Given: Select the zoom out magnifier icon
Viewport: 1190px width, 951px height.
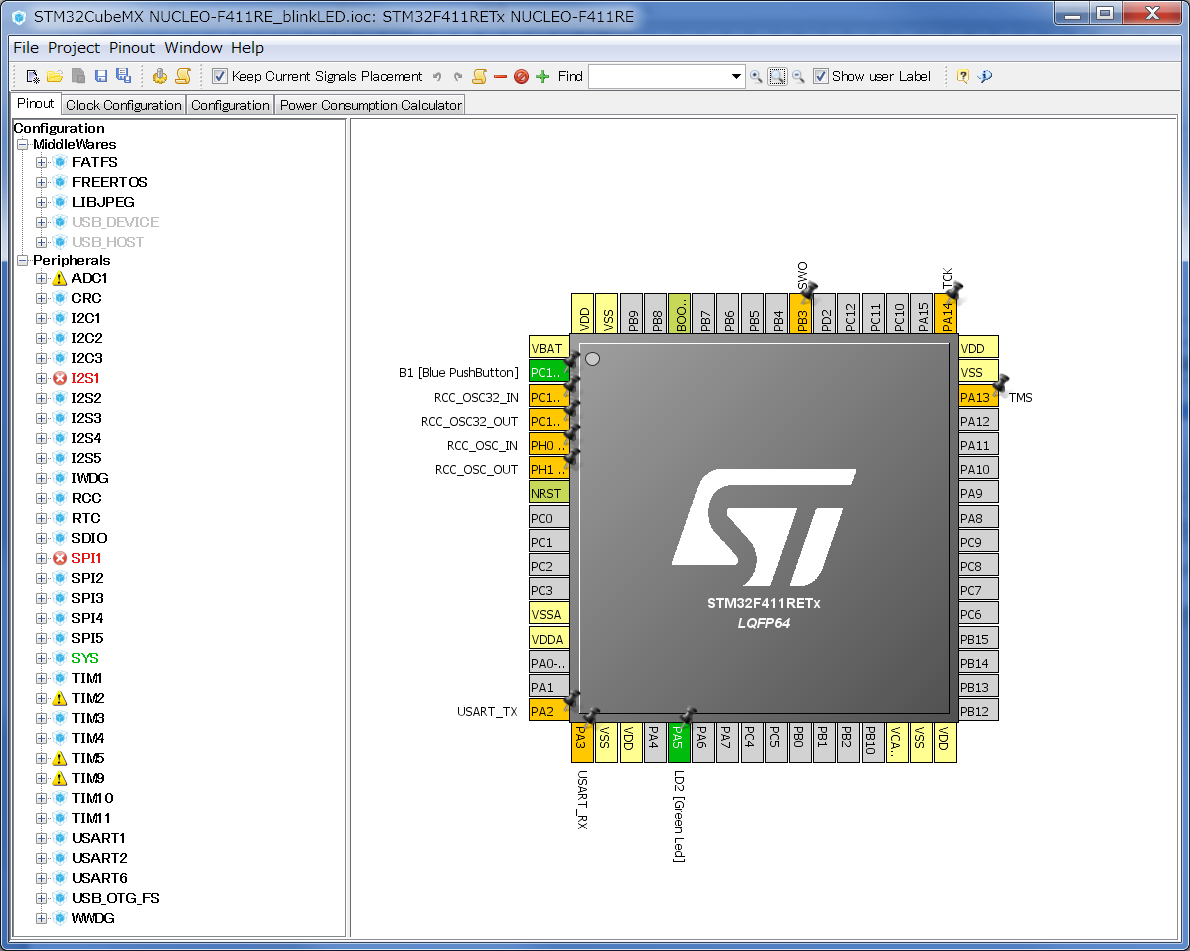Looking at the screenshot, I should coord(798,76).
